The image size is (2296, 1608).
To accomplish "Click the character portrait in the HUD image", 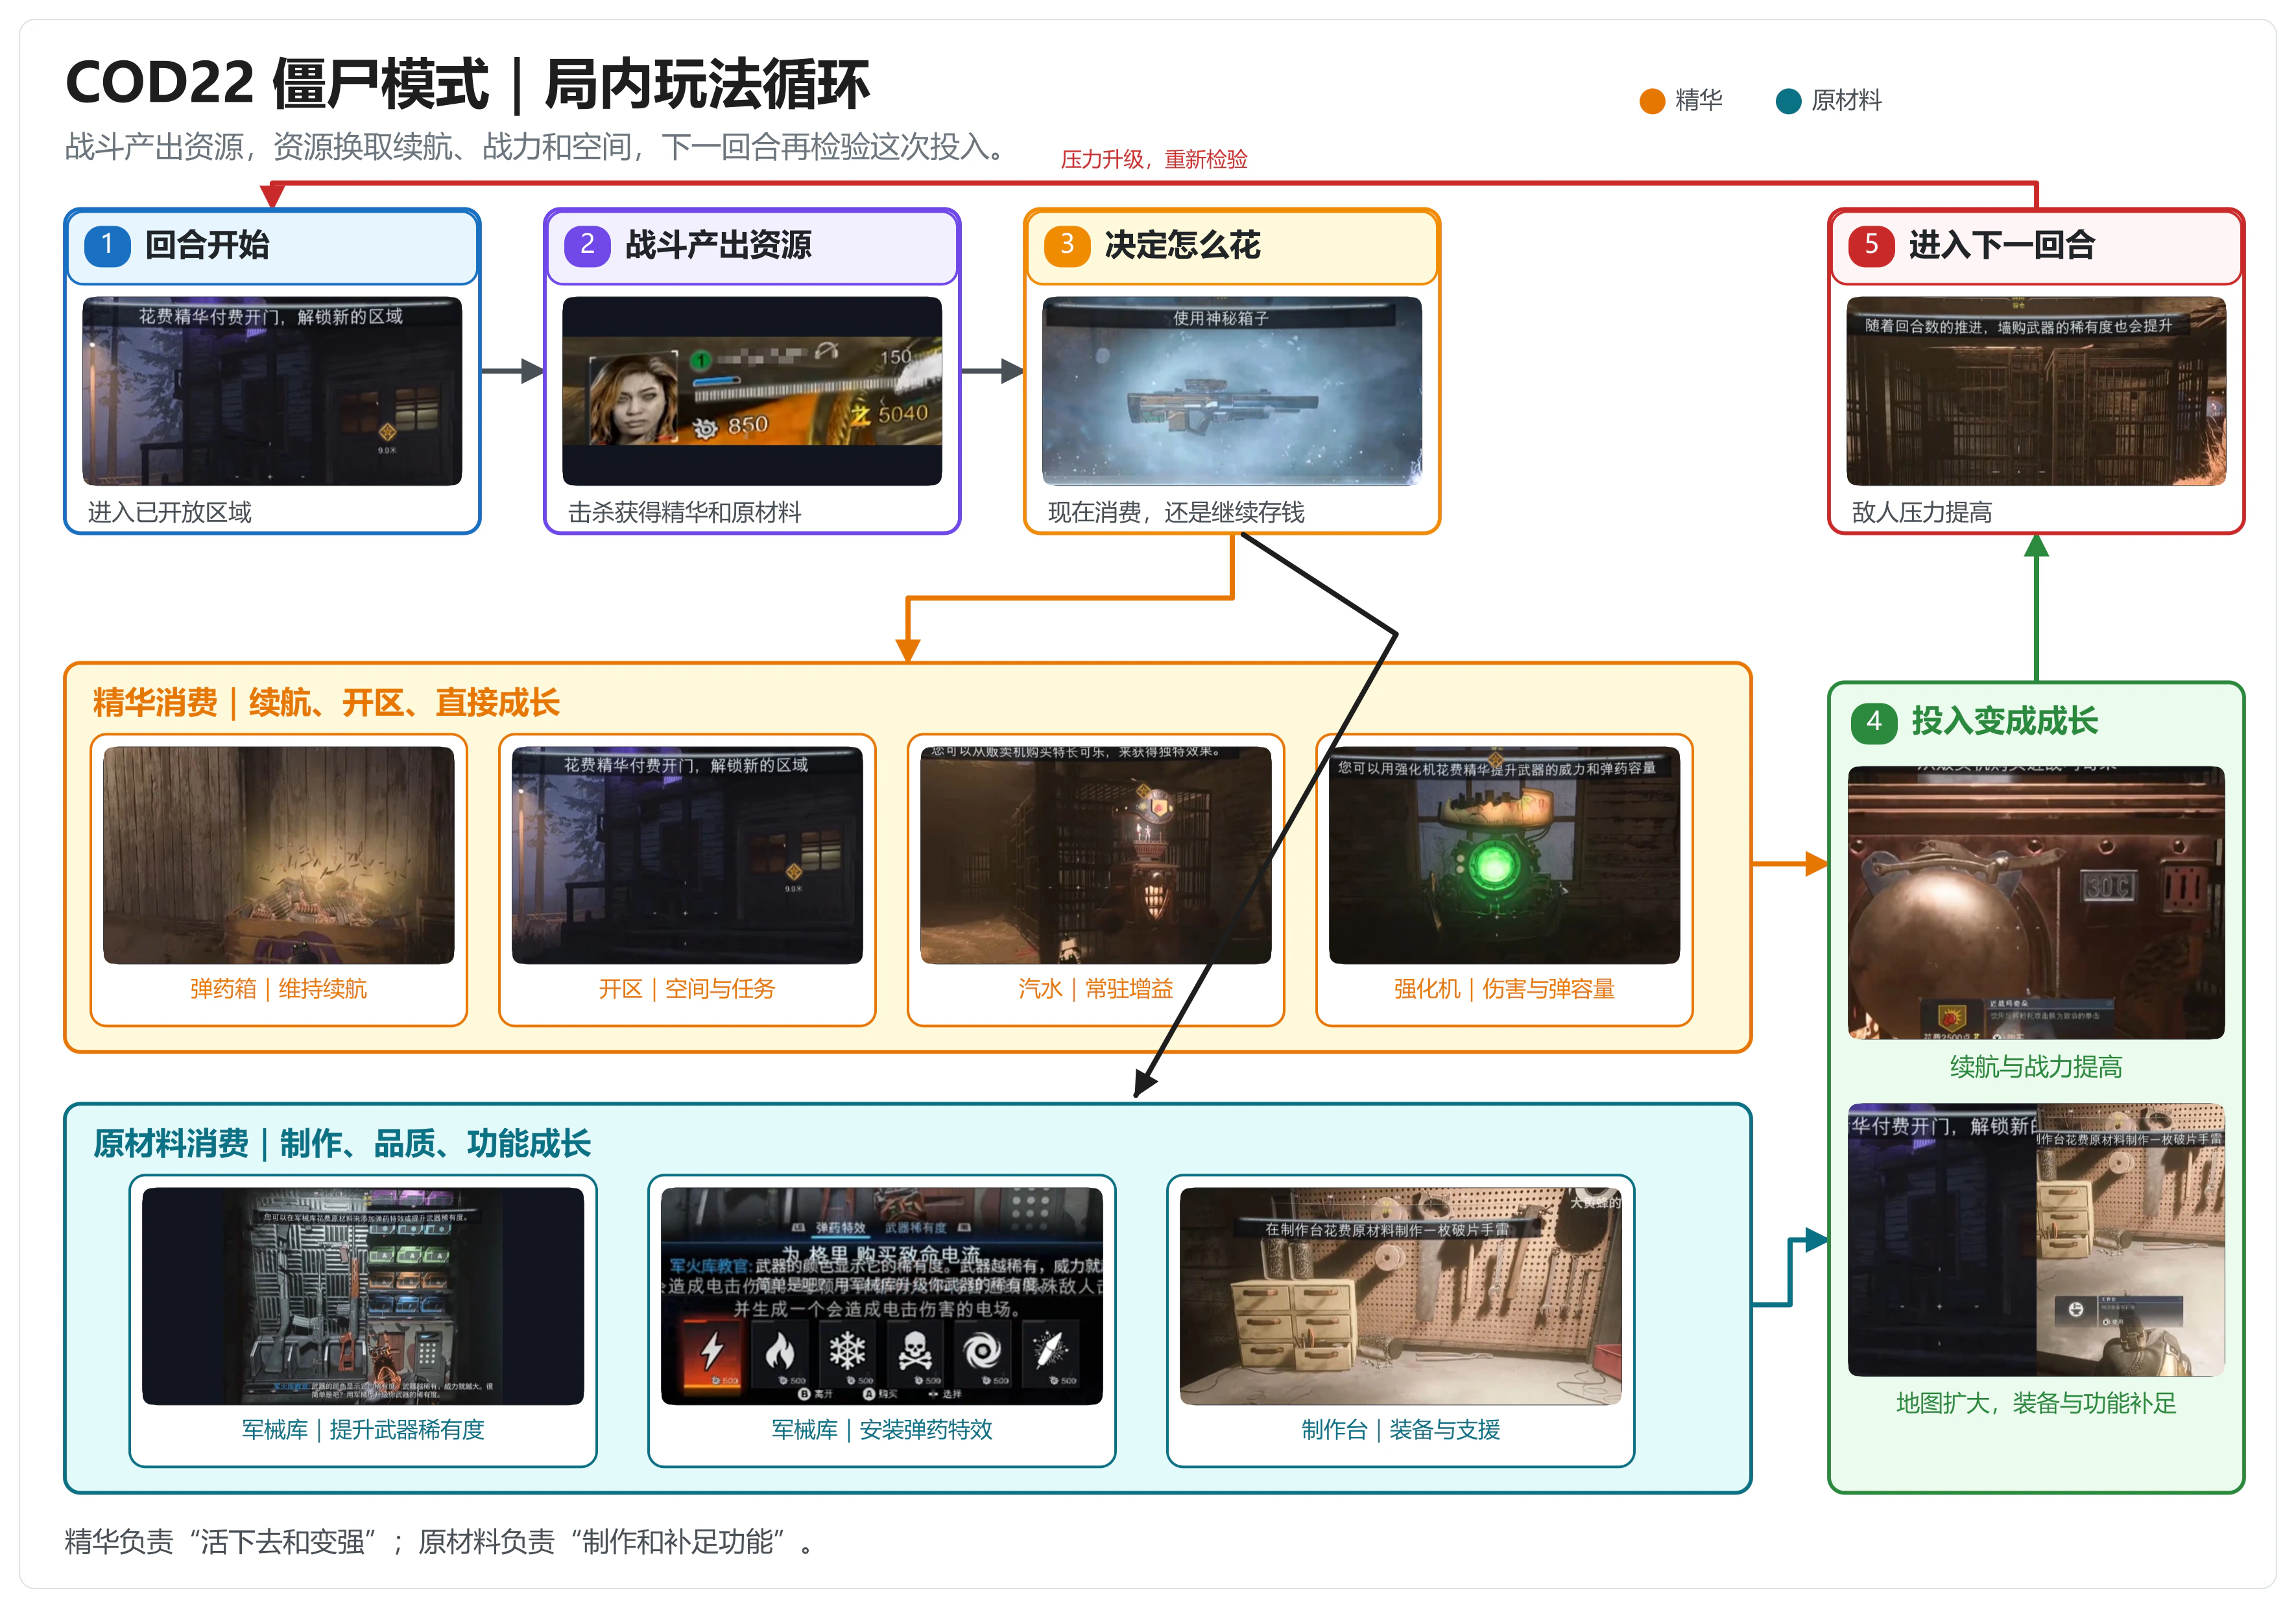I will [633, 398].
